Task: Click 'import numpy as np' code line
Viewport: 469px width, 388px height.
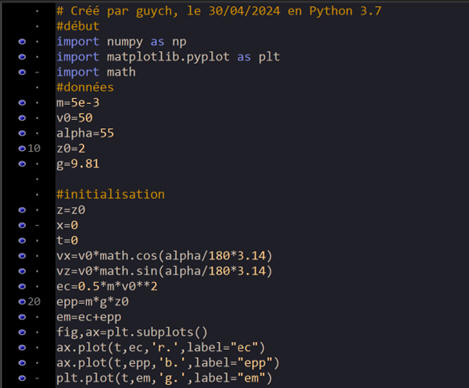Action: [121, 42]
